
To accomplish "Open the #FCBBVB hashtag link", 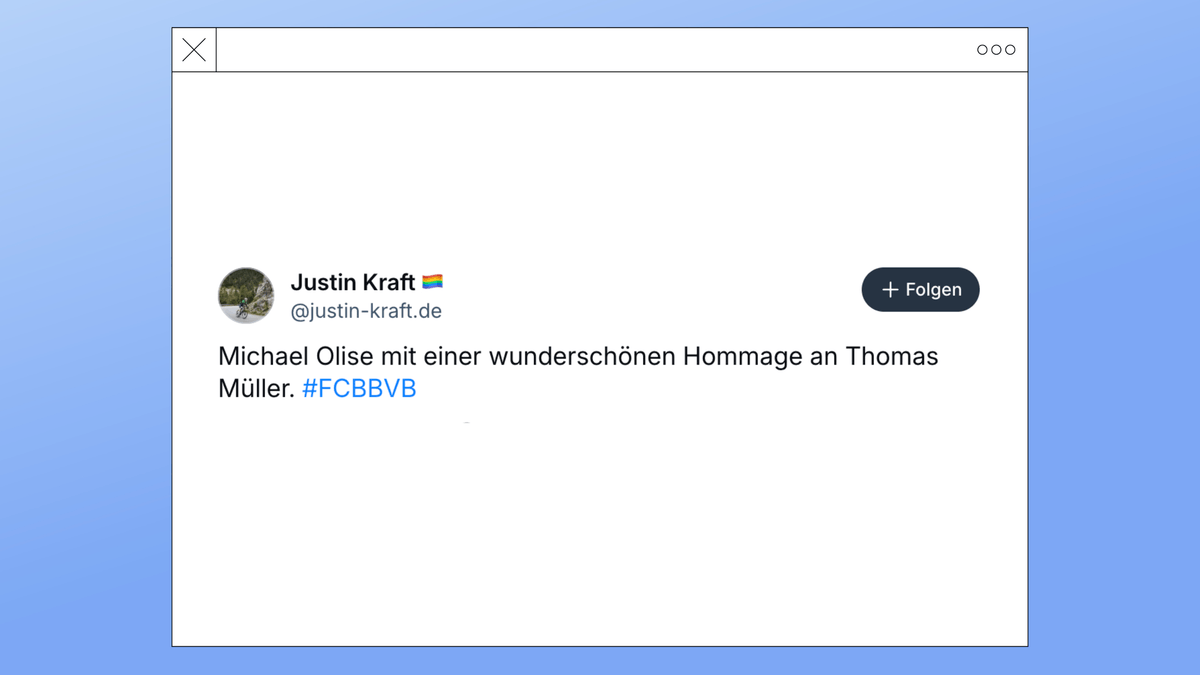I will point(359,390).
